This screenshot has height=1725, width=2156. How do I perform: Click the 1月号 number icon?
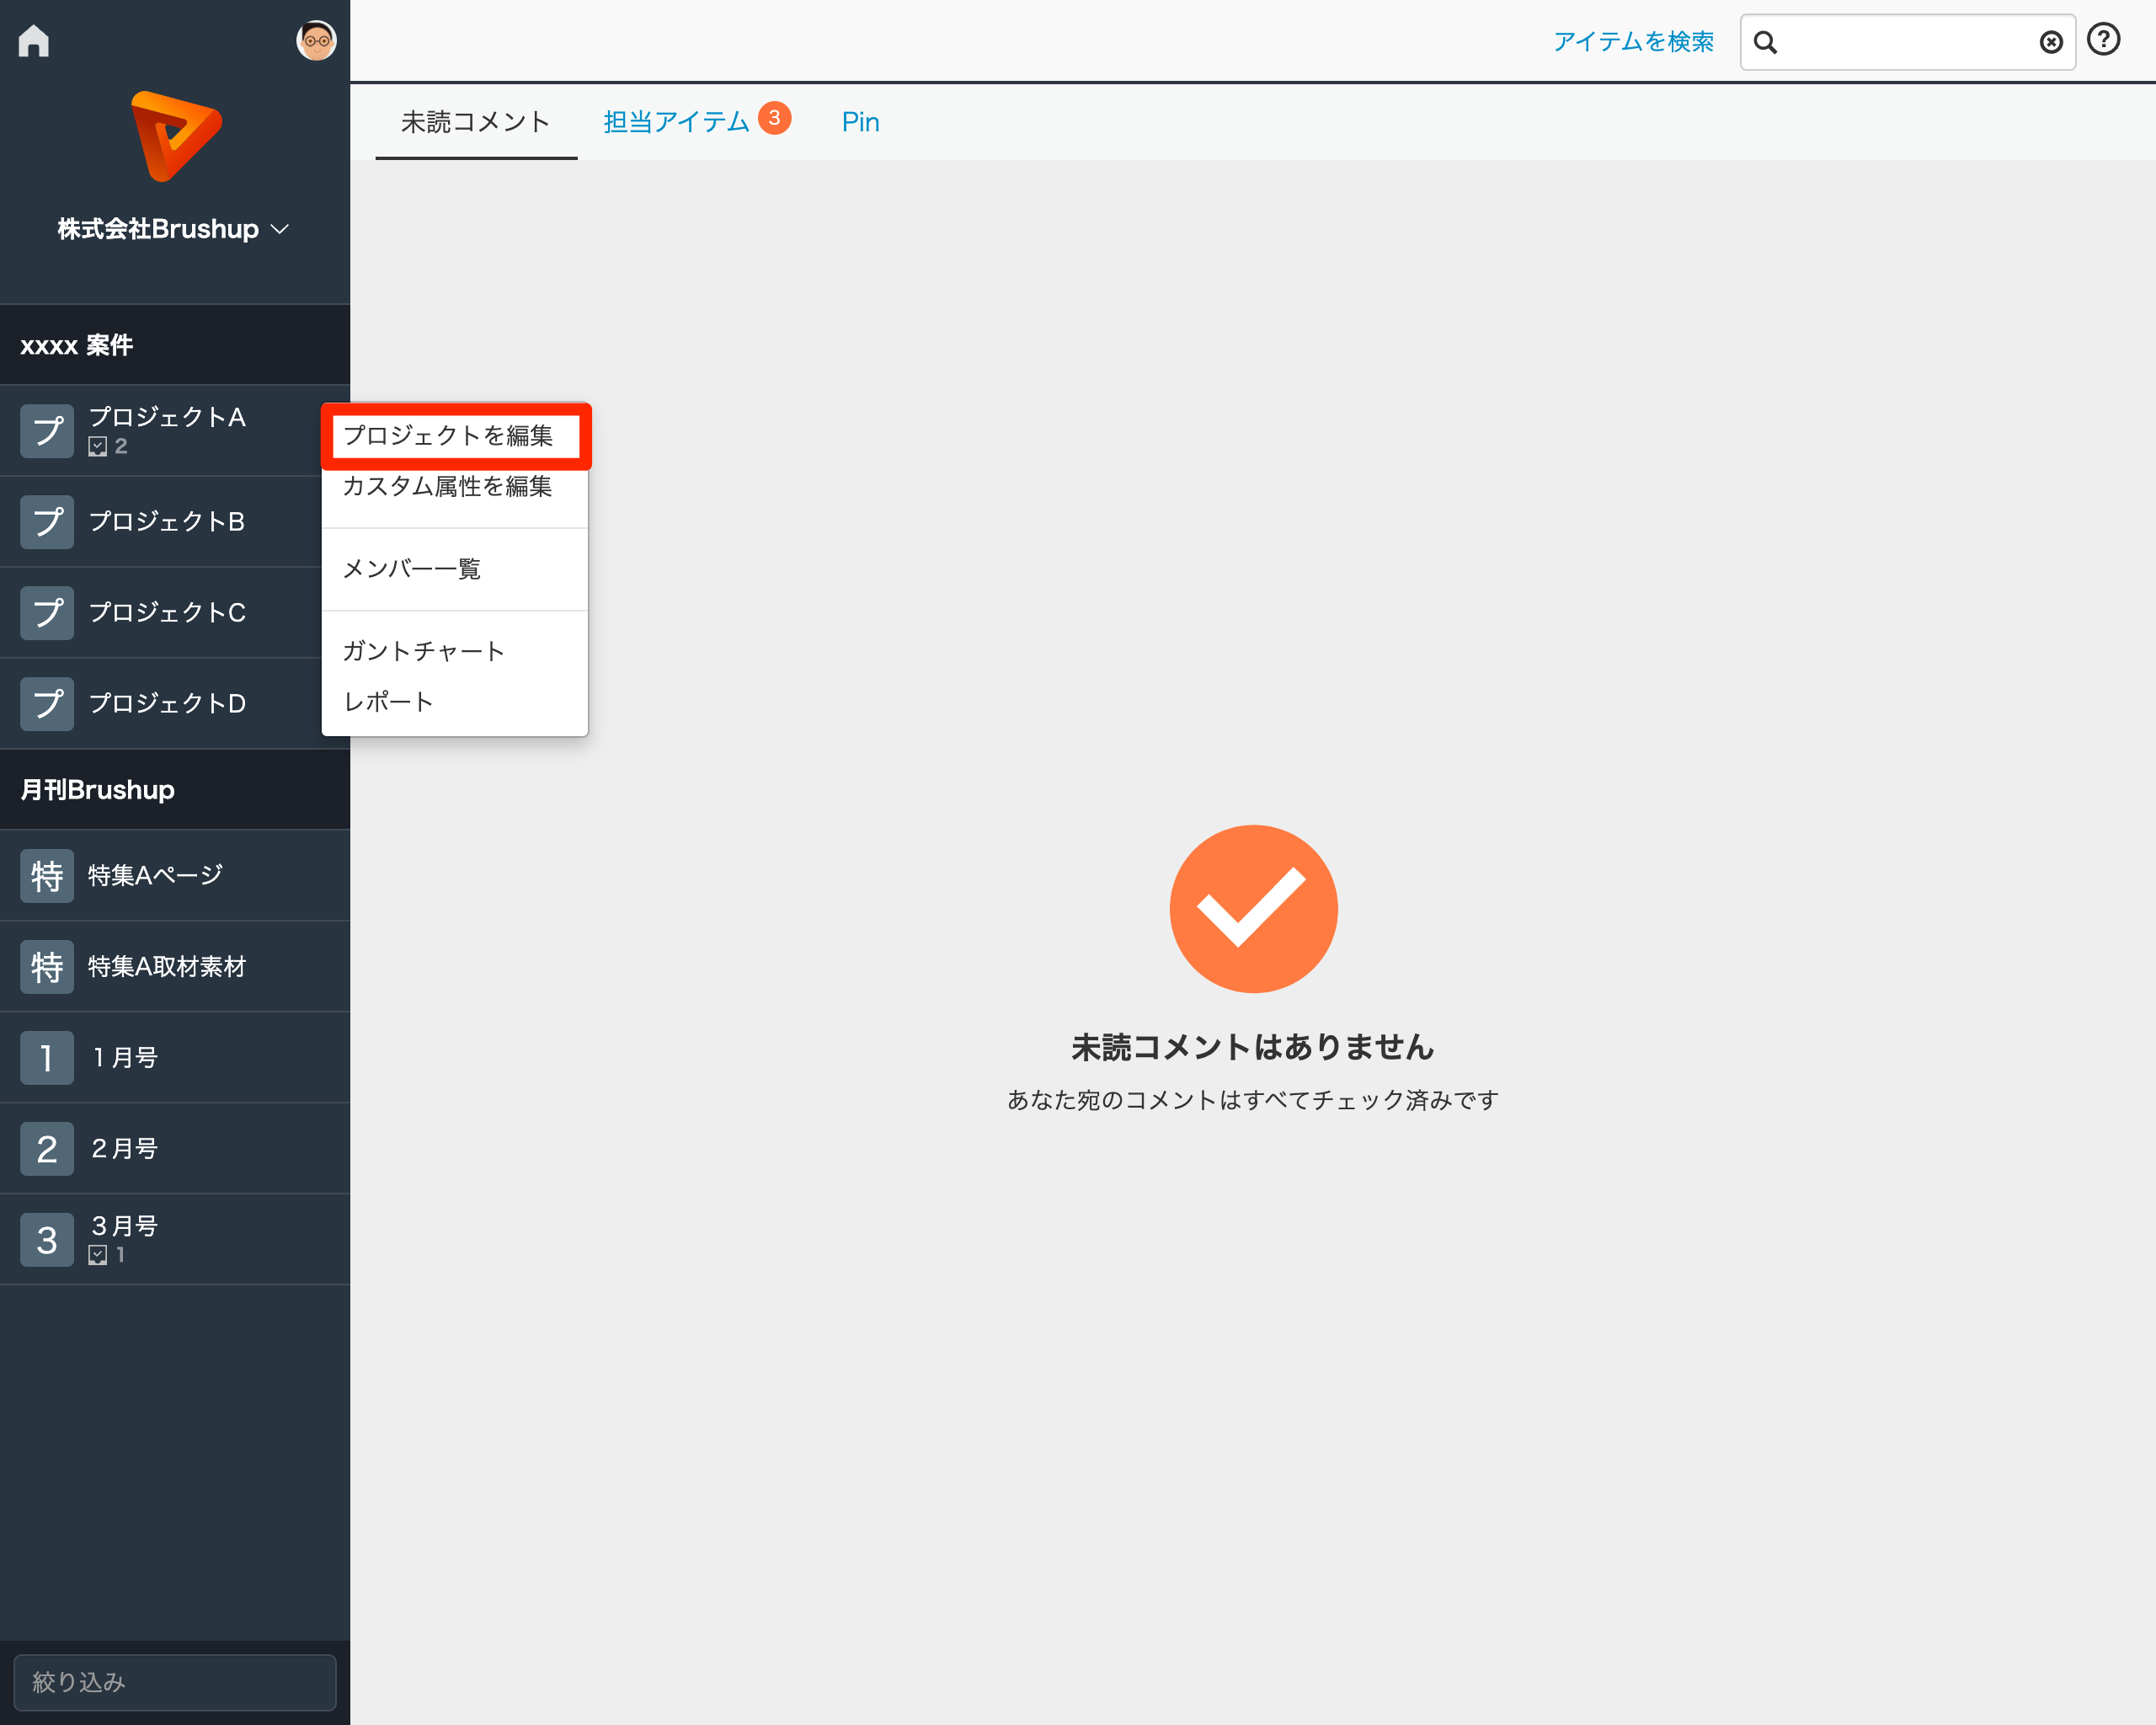pos(47,1058)
